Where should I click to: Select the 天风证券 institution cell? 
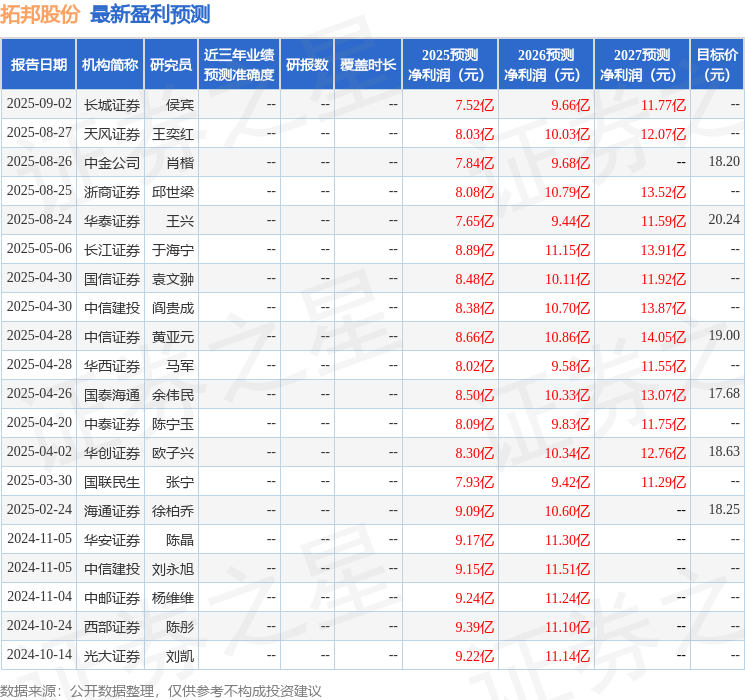[x=112, y=134]
